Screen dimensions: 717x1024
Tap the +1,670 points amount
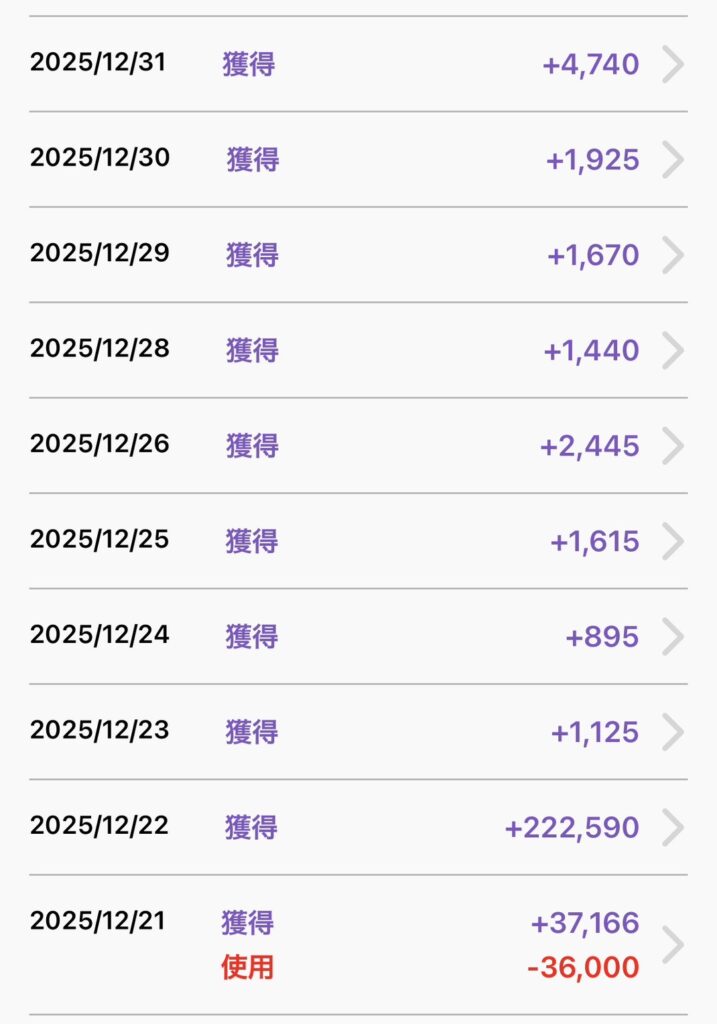592,256
